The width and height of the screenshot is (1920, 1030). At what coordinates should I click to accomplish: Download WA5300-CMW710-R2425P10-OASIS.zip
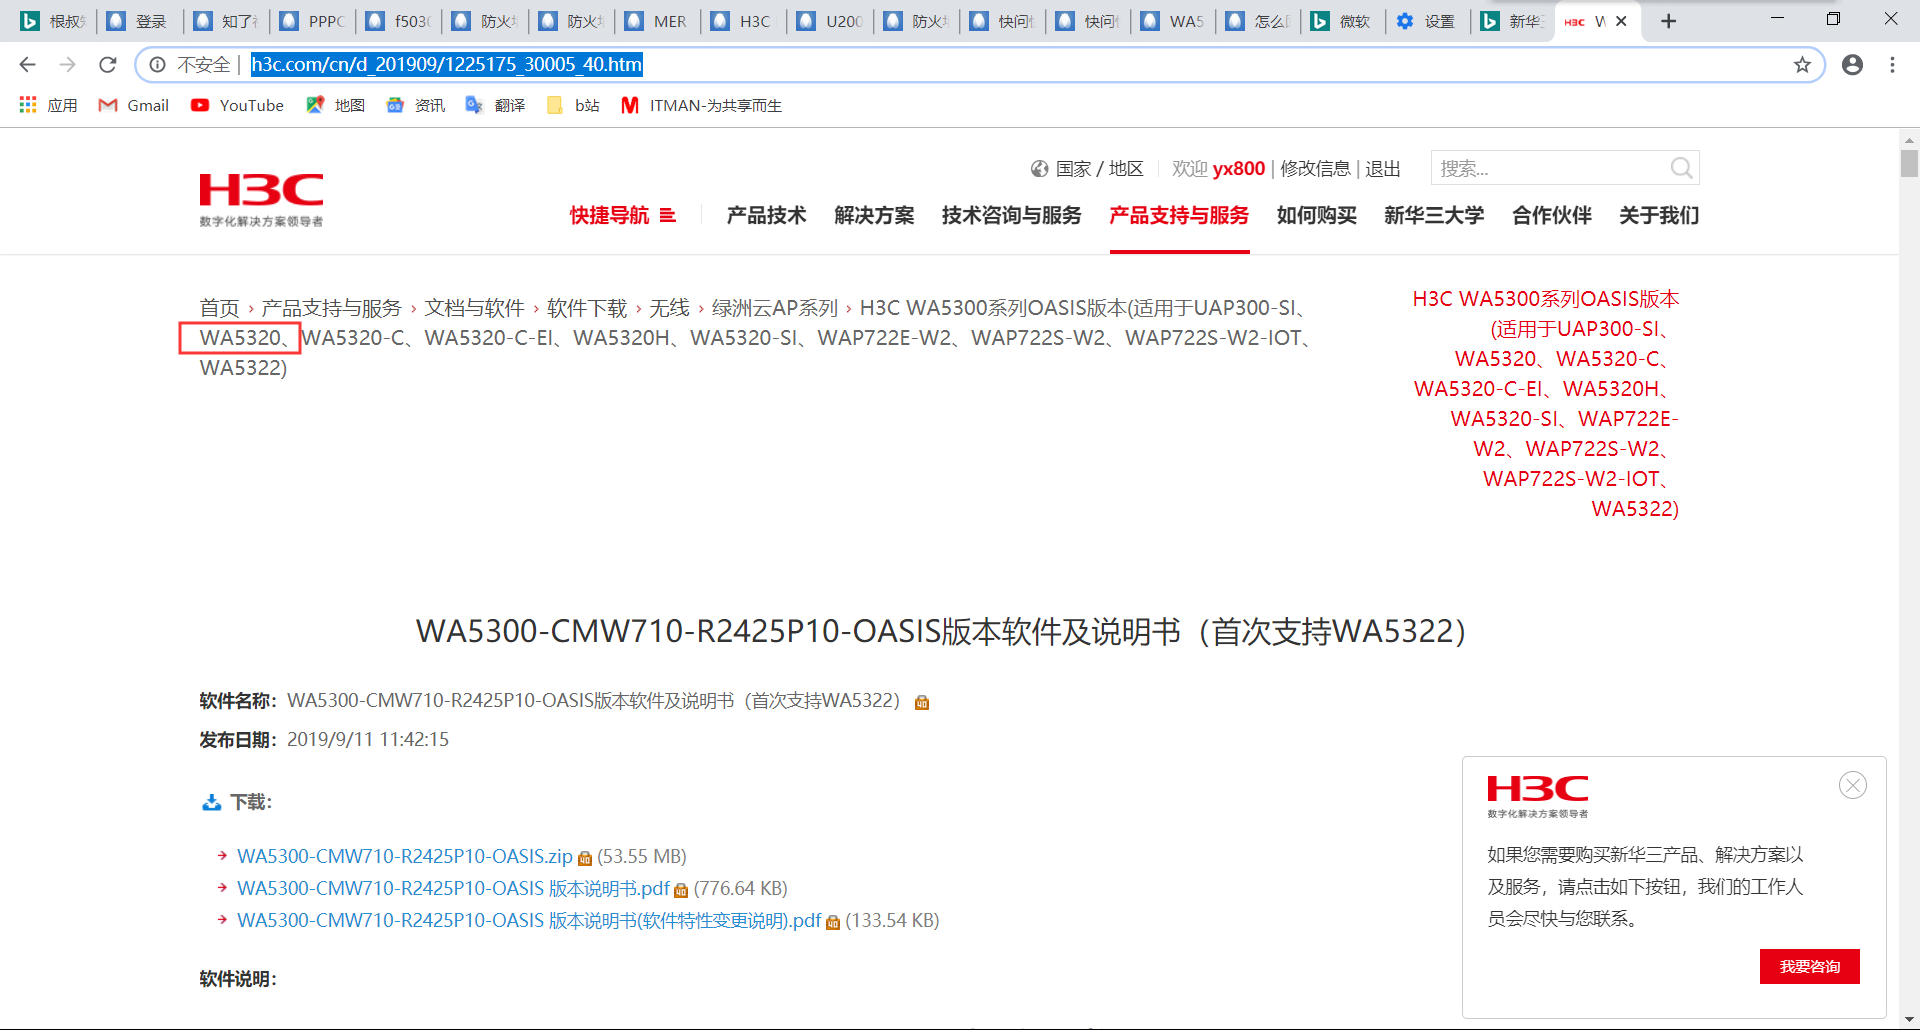coord(405,857)
